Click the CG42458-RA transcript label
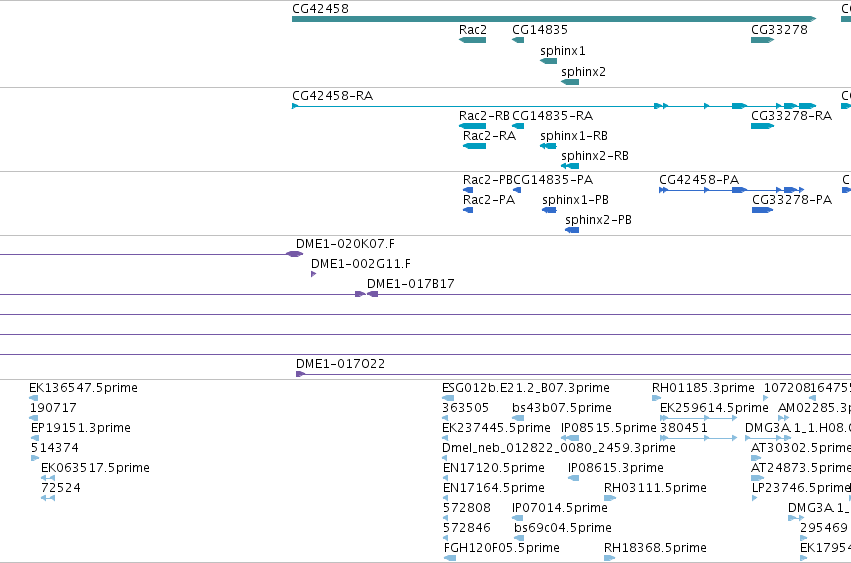The height and width of the screenshot is (563, 851). (332, 96)
